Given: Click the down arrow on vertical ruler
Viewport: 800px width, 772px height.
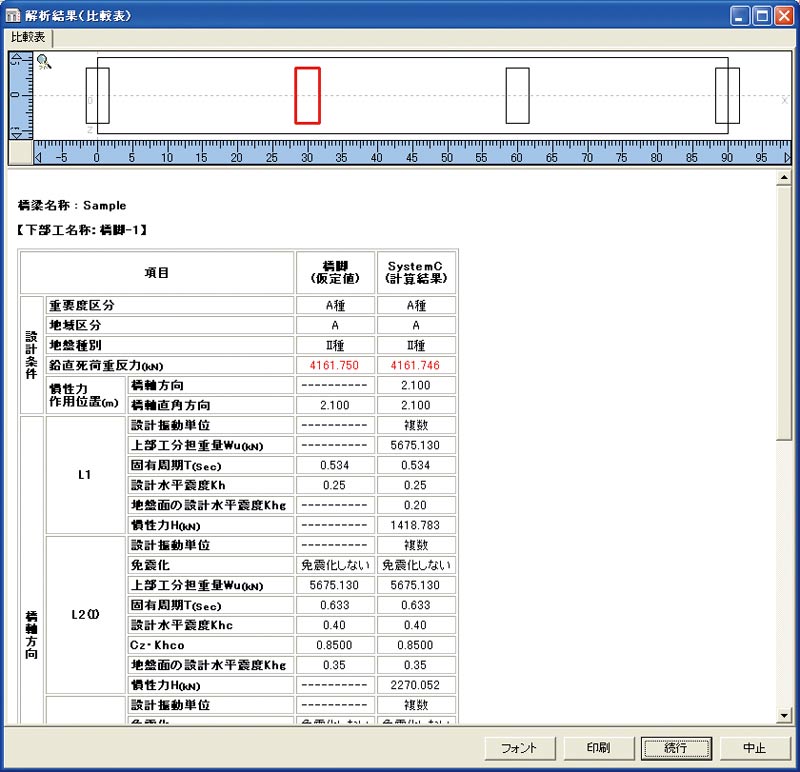Looking at the screenshot, I should [16, 134].
